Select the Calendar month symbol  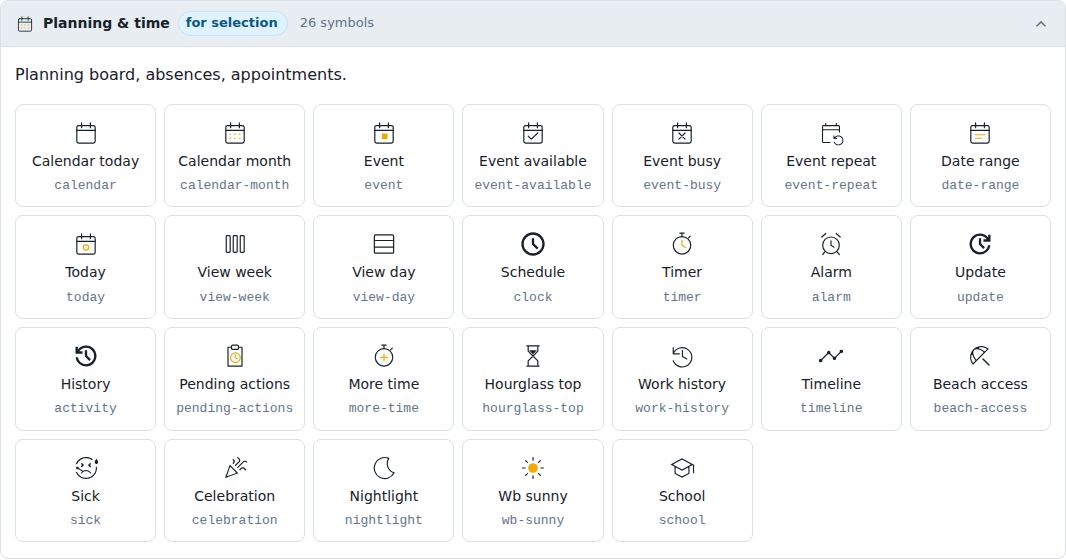click(x=235, y=156)
